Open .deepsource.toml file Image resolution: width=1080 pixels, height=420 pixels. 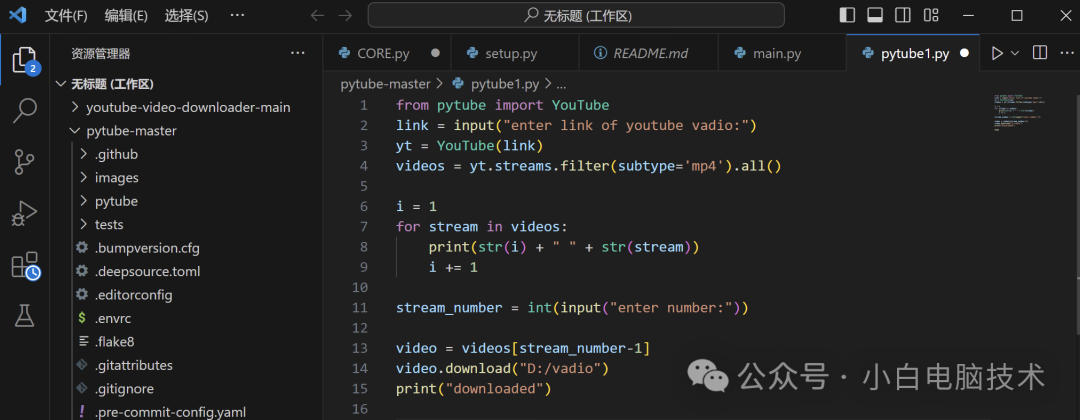pos(187,271)
